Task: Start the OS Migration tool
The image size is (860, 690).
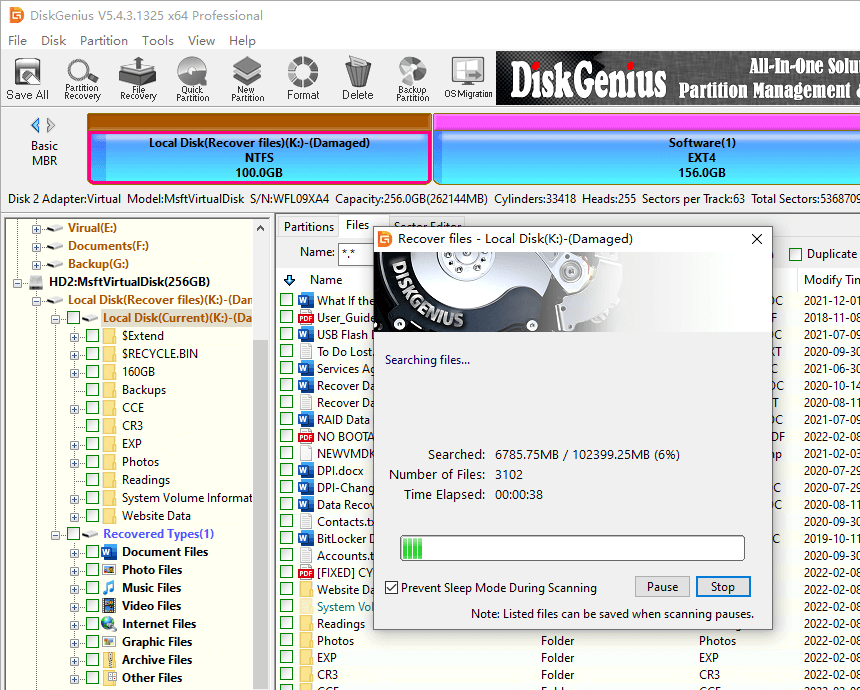Action: (x=468, y=78)
